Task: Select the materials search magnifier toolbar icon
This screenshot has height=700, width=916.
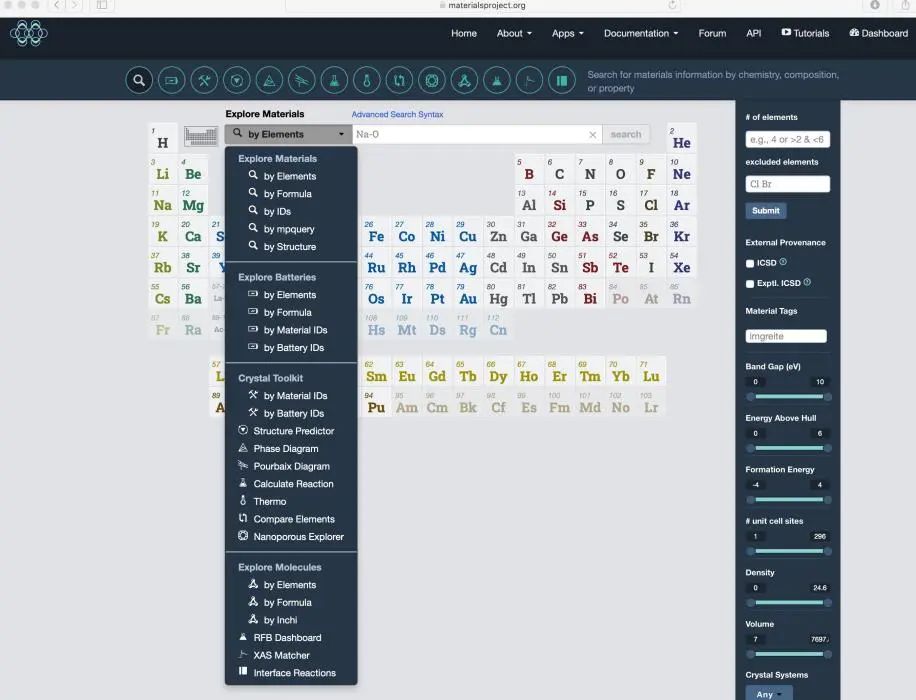Action: click(x=139, y=81)
